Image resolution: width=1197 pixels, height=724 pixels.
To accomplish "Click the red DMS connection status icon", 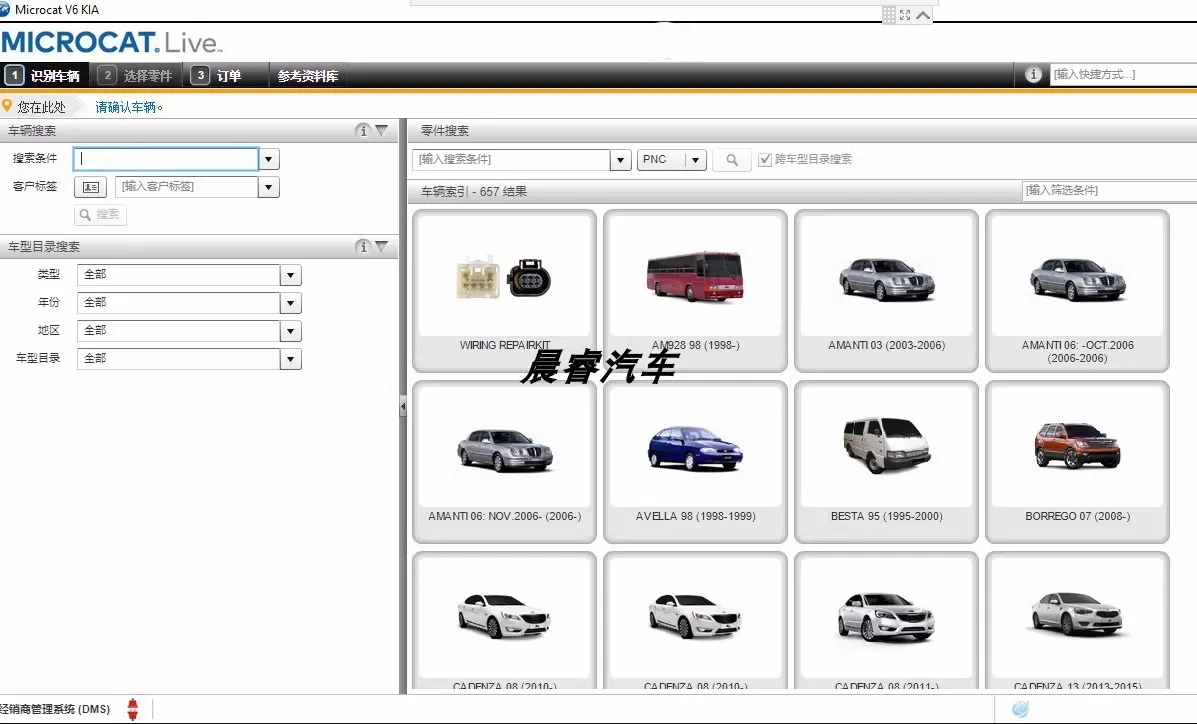I will [x=132, y=709].
